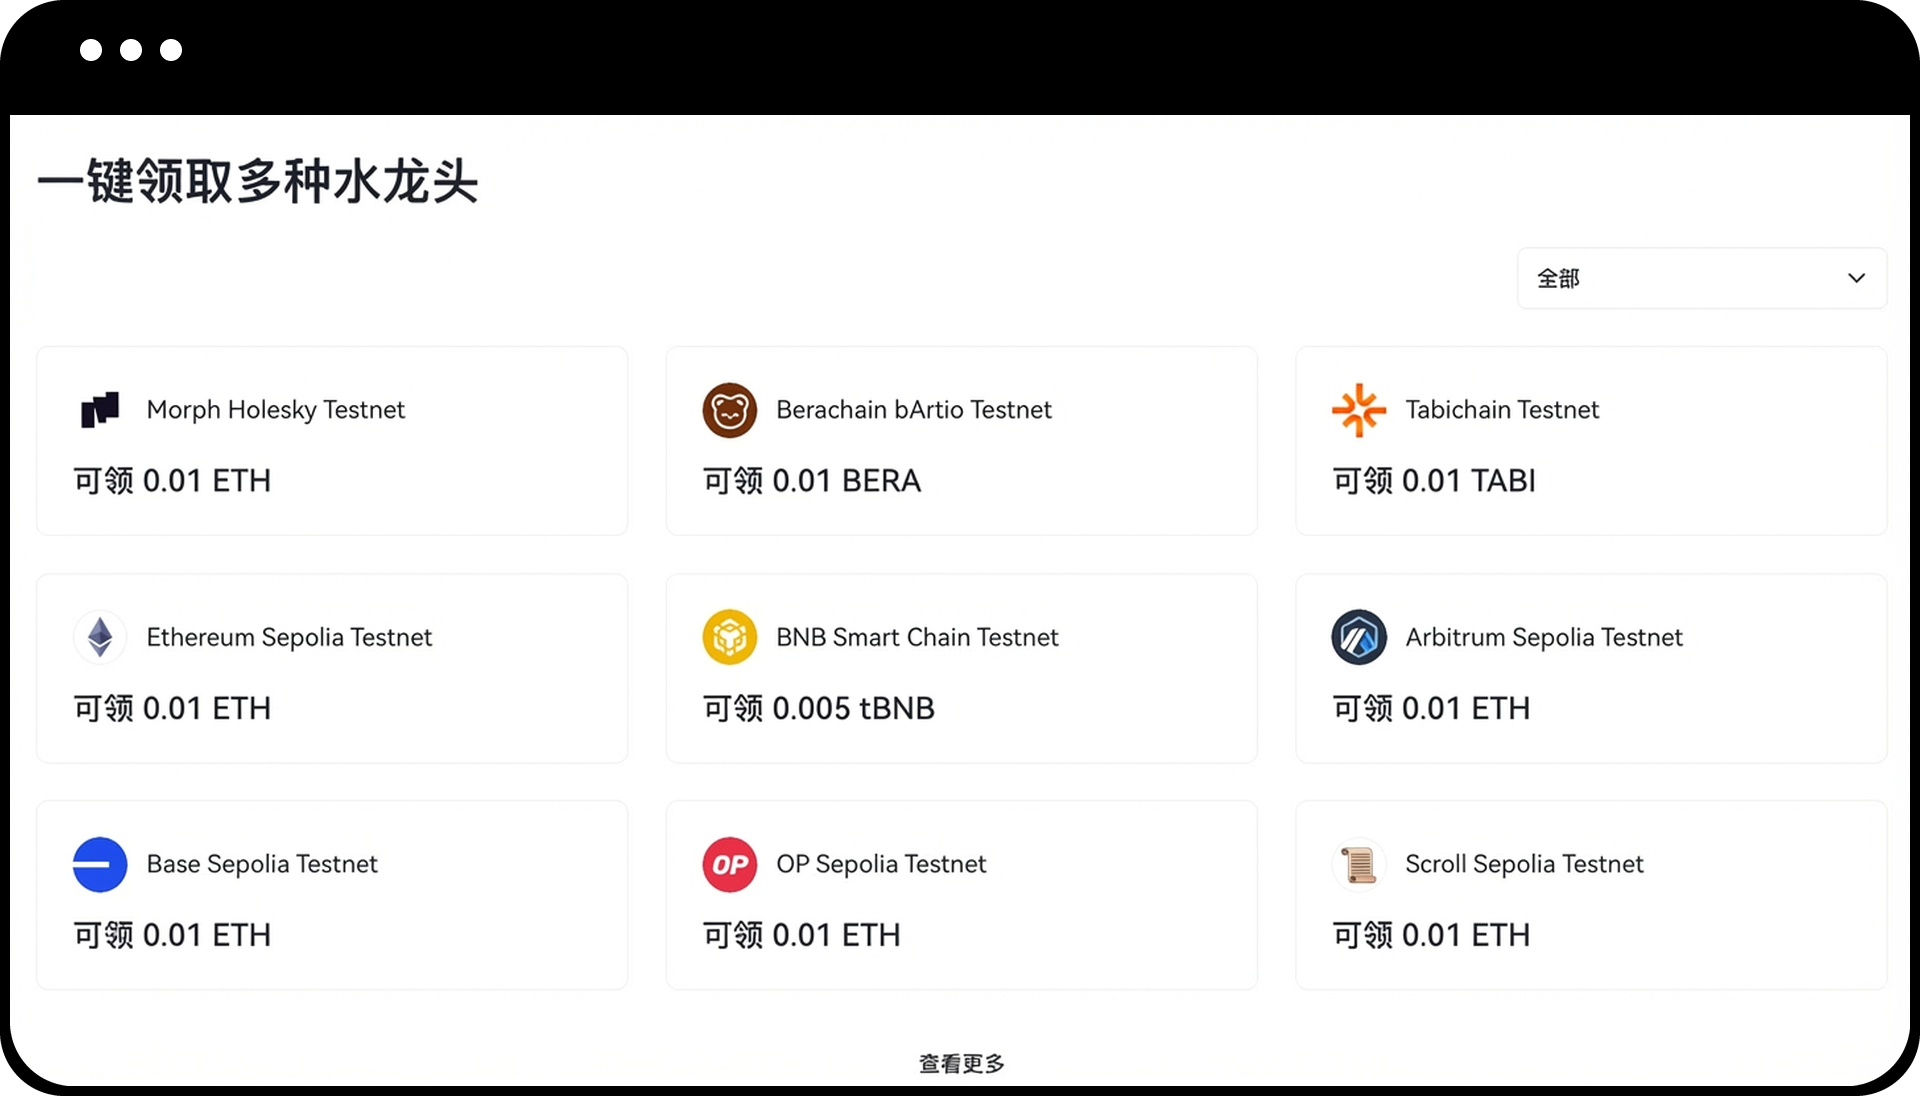
Task: Click the Morph Holesky Testnet logo icon
Action: (x=100, y=410)
